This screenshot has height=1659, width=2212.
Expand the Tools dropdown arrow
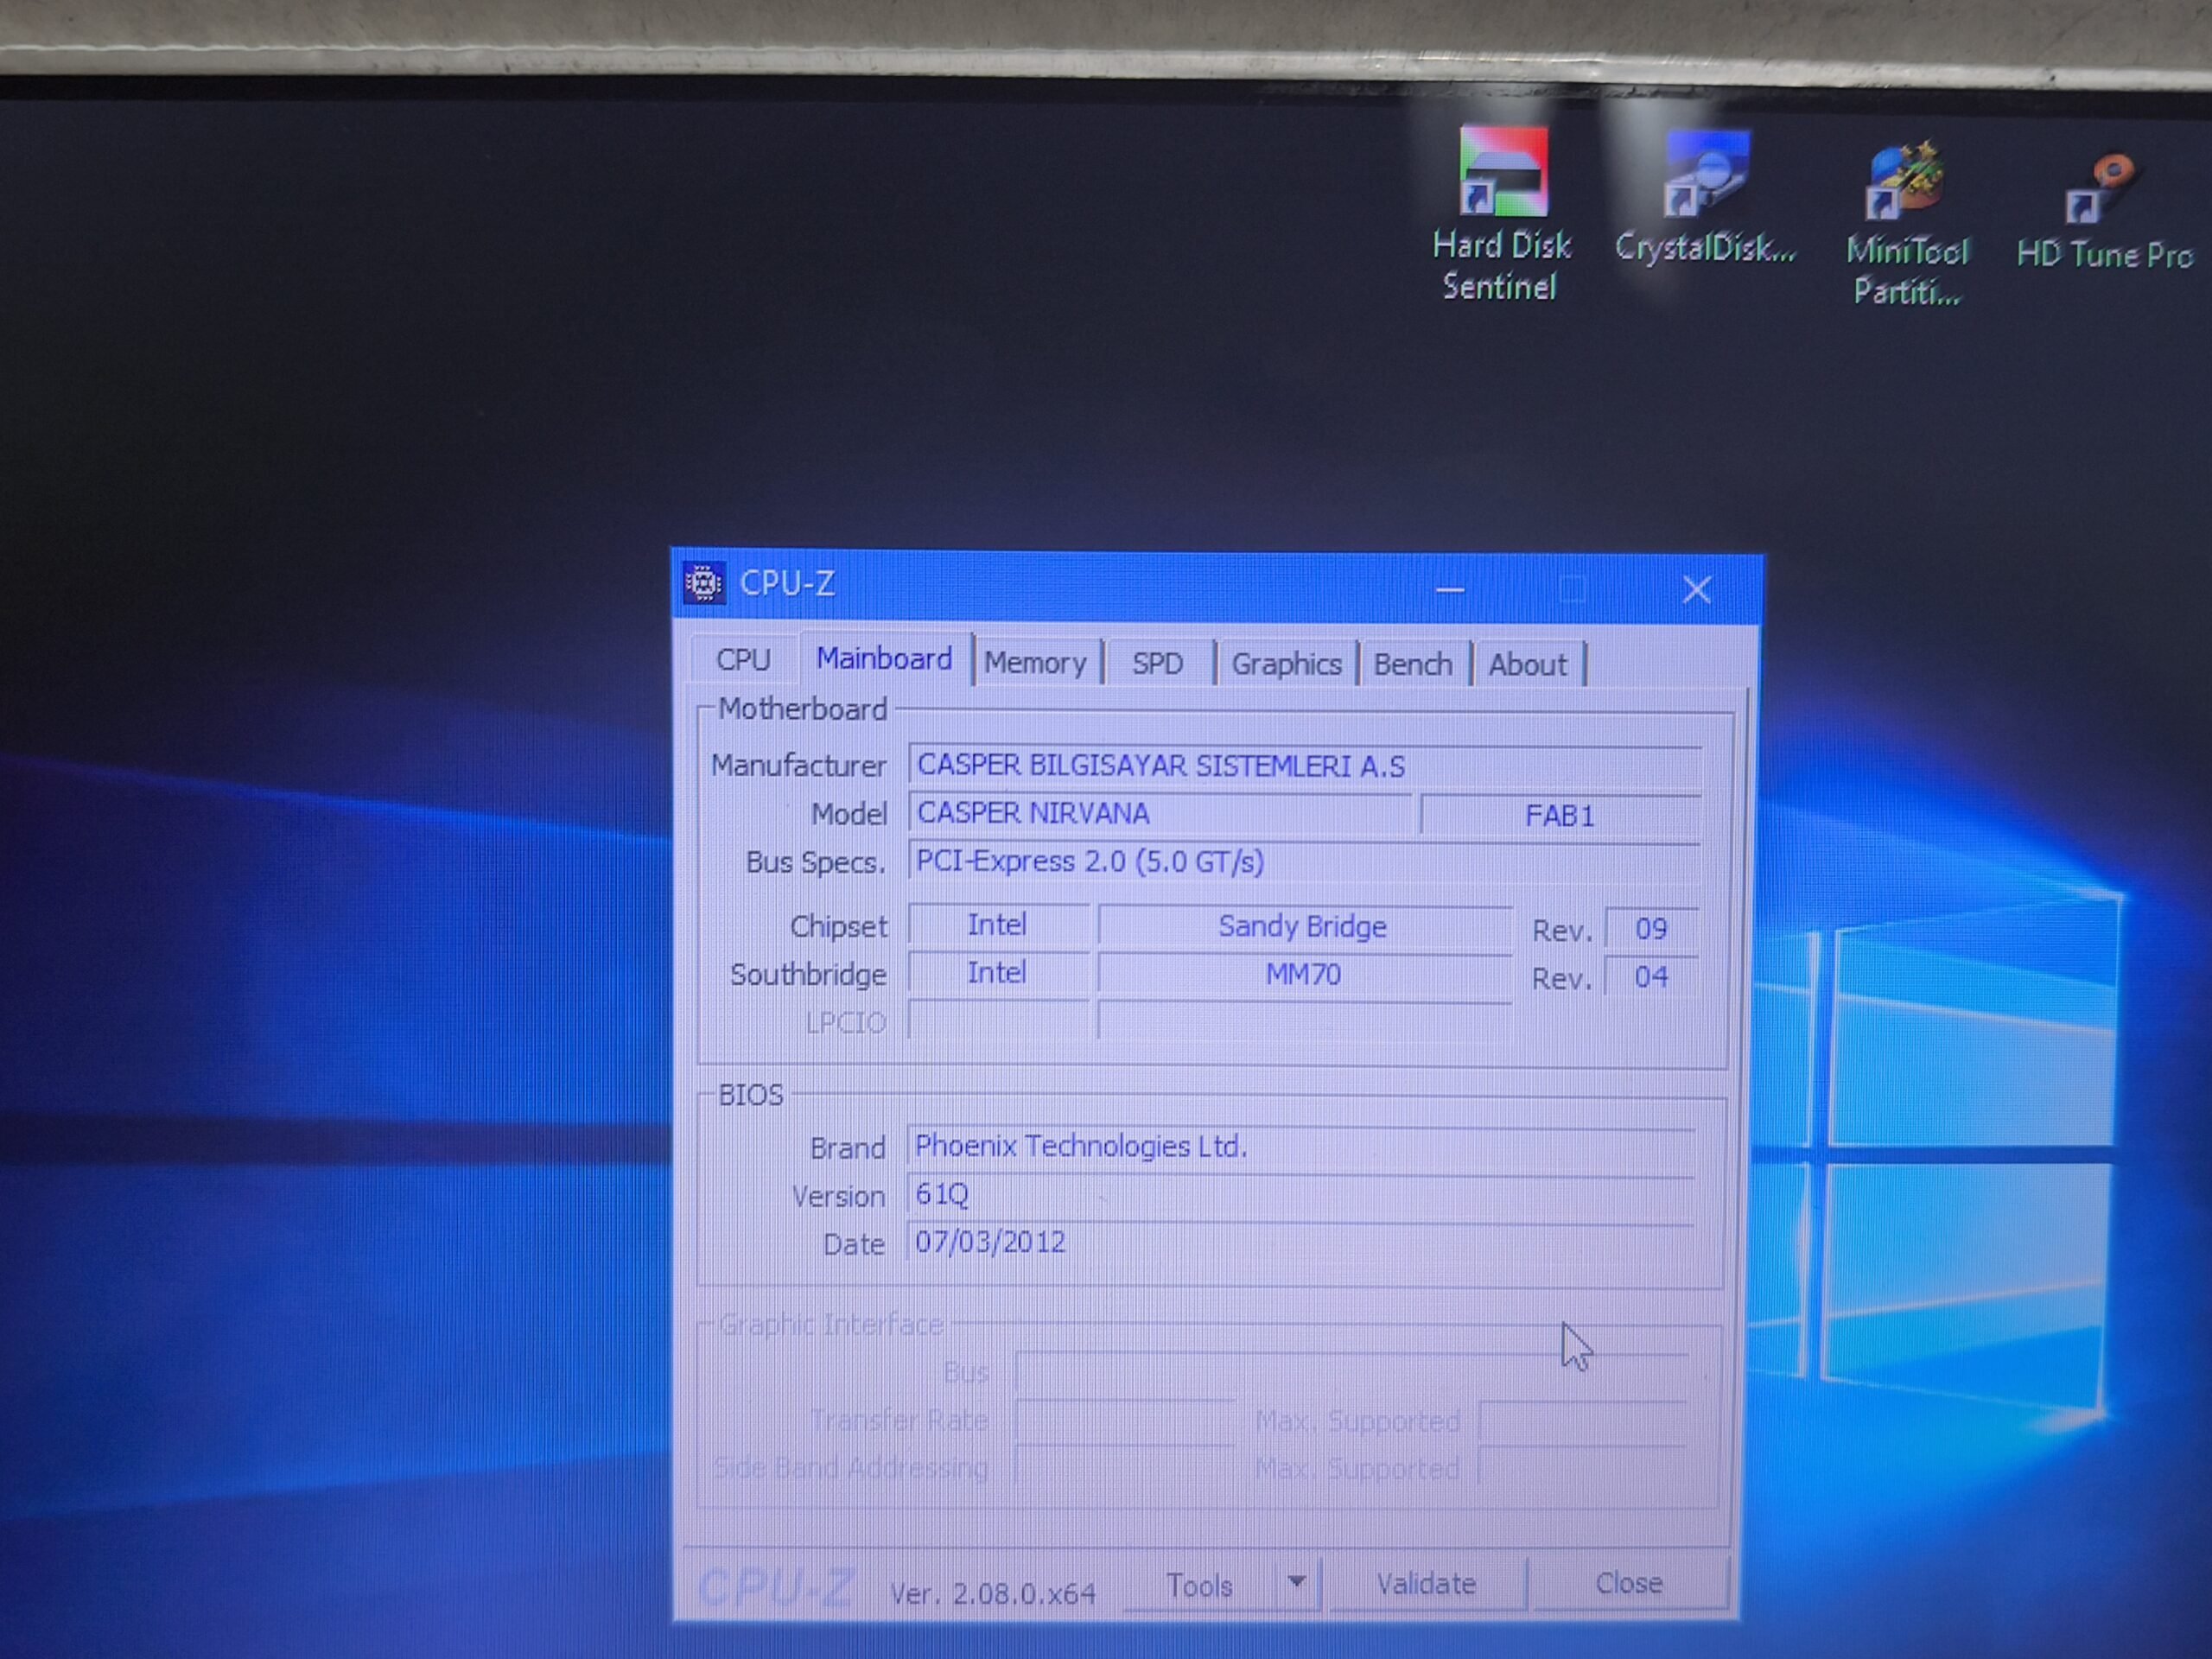click(1297, 1583)
